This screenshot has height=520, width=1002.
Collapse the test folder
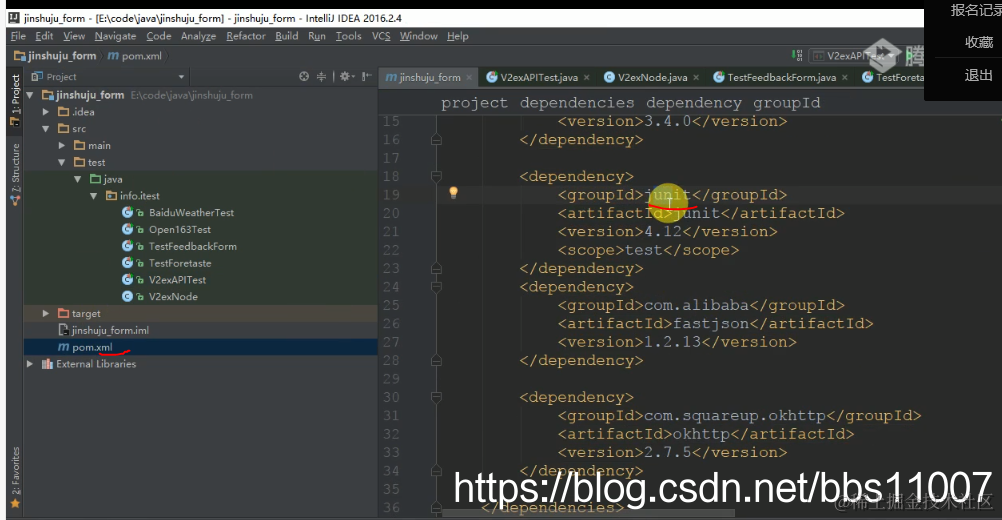tap(62, 162)
